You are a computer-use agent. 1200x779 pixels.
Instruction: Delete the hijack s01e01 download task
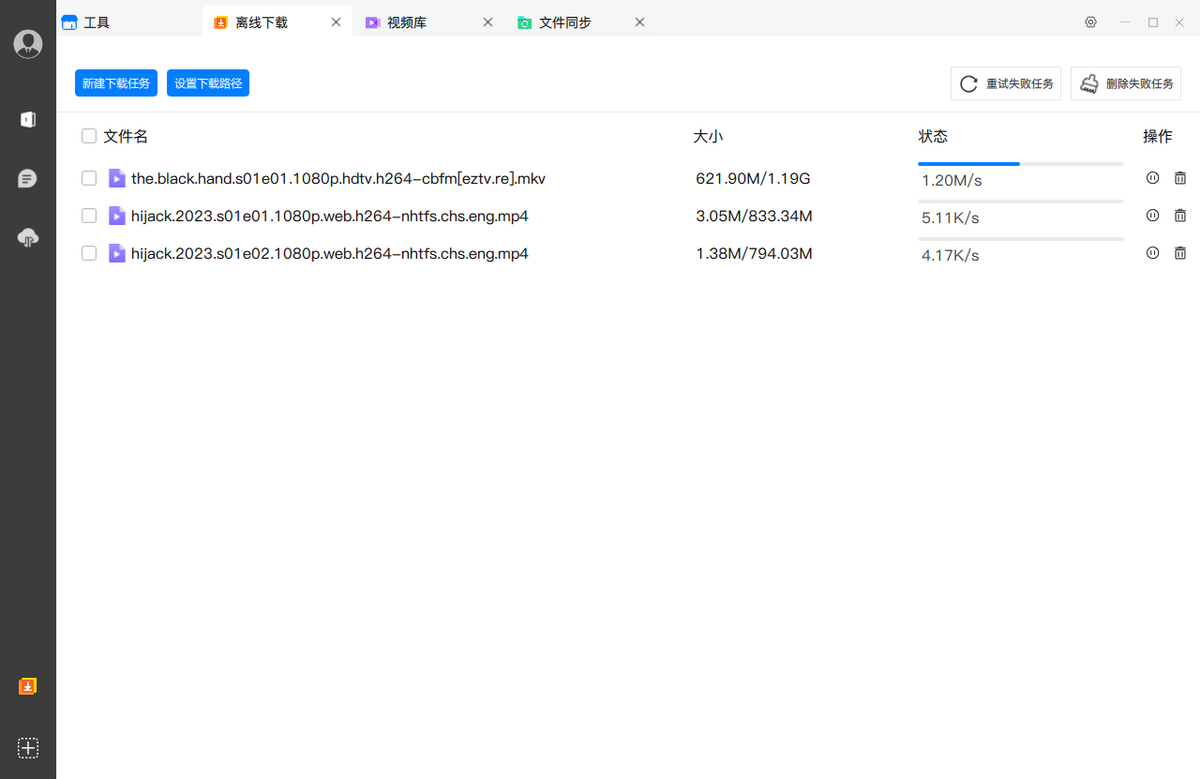(1180, 215)
